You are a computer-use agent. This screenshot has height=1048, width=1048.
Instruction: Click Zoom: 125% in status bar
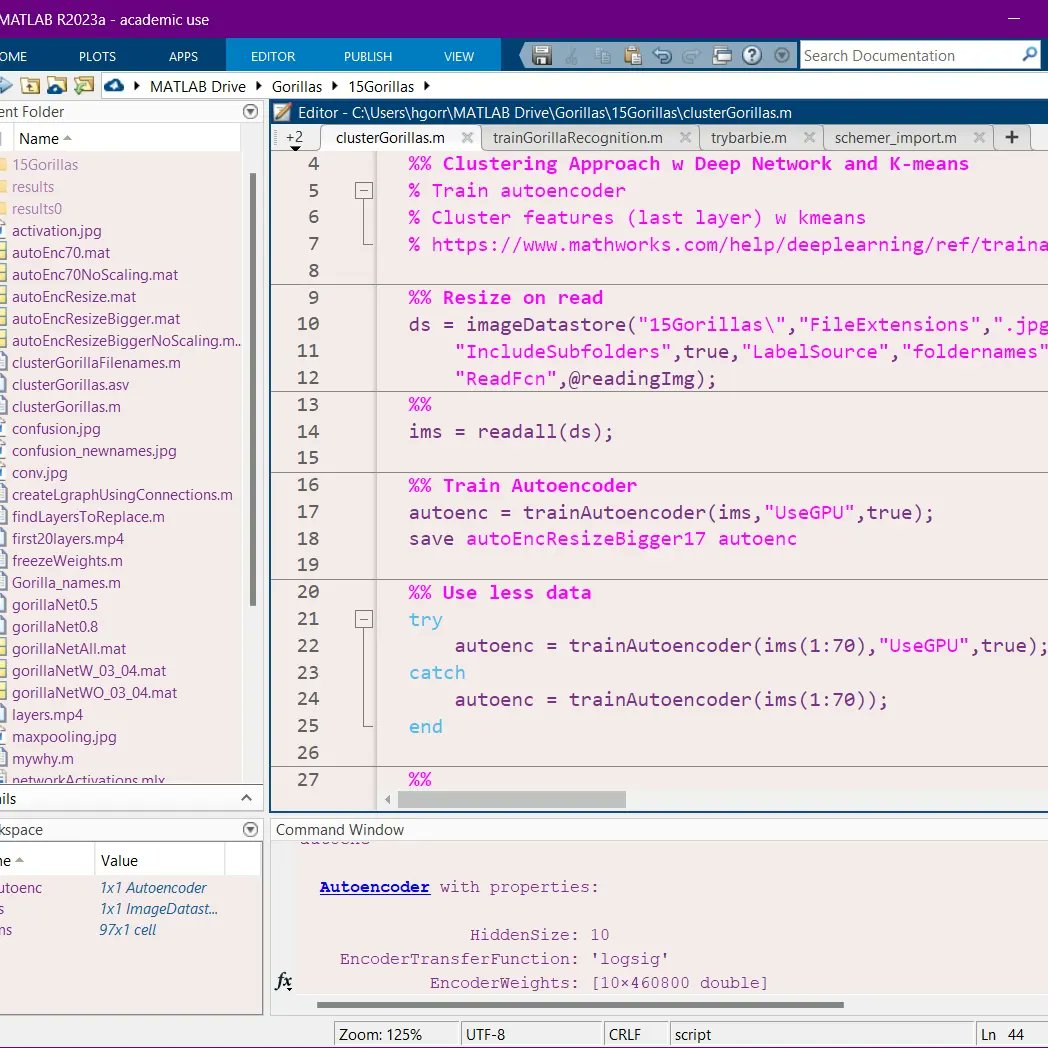point(380,1035)
